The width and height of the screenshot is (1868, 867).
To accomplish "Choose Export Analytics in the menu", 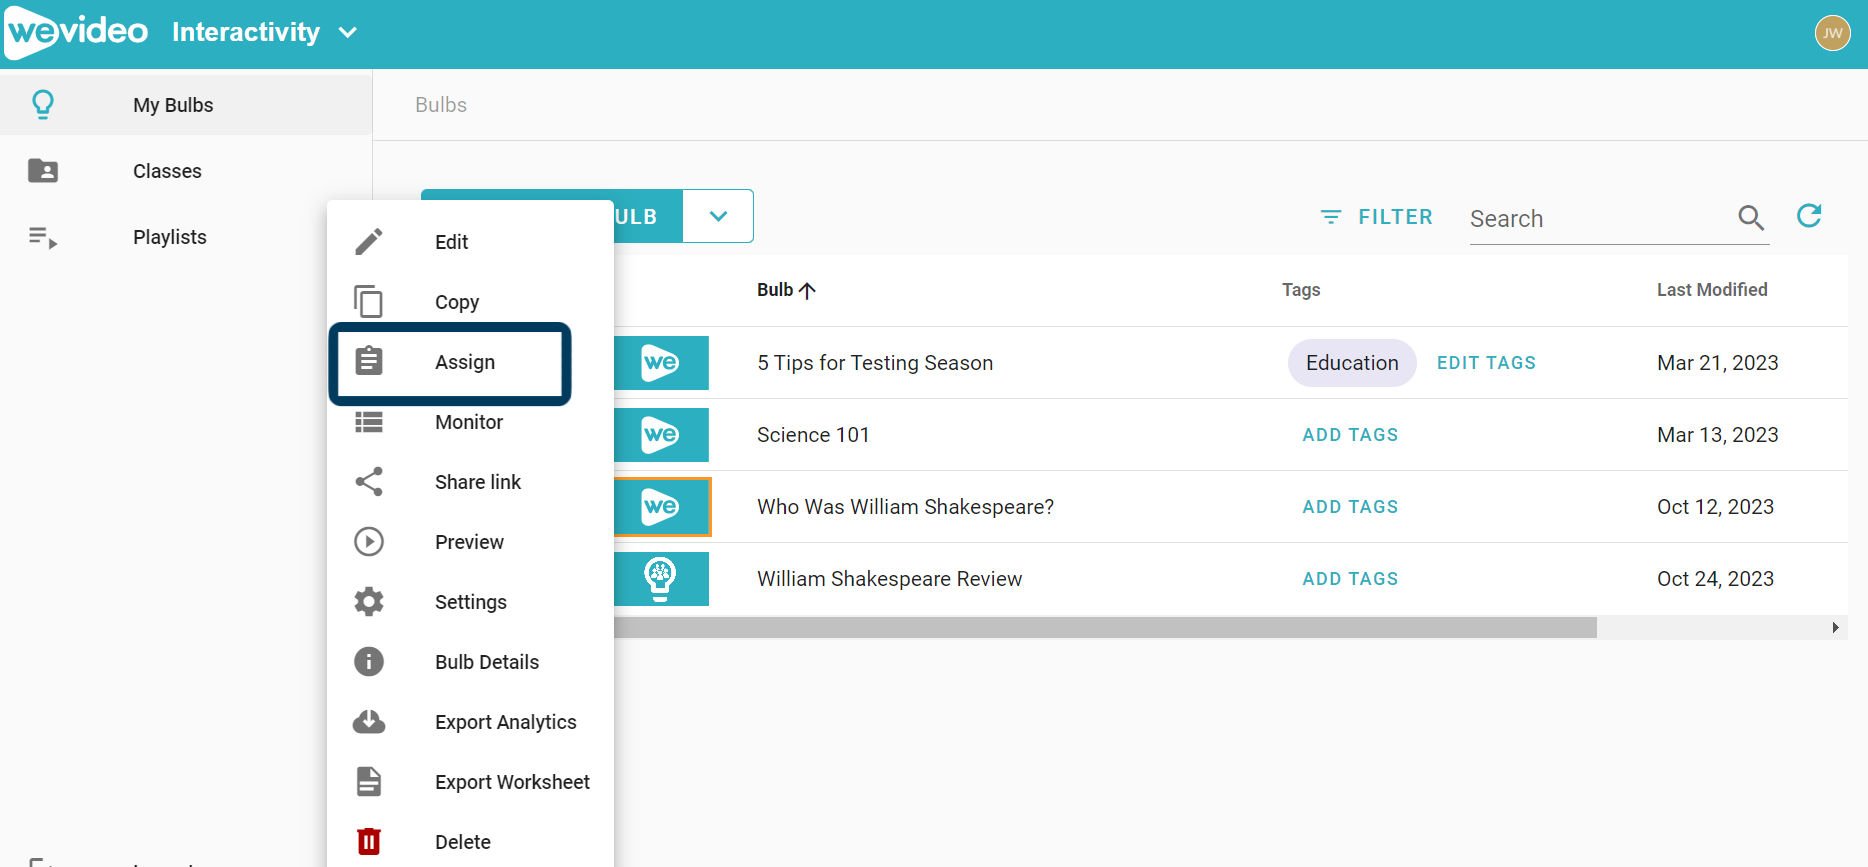I will (x=505, y=722).
